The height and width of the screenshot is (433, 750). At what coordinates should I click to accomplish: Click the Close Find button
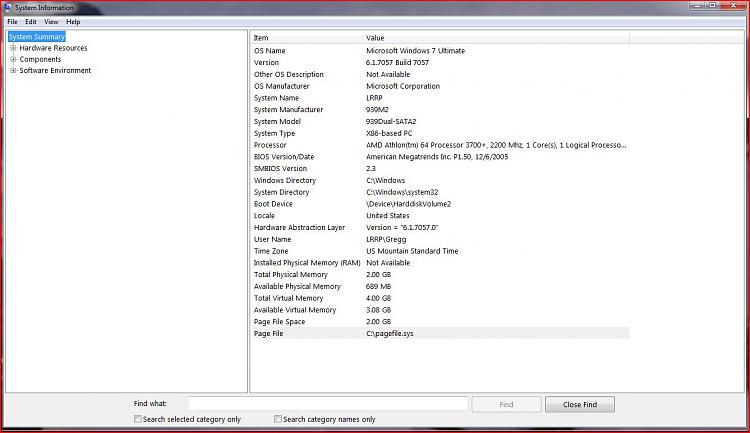(x=580, y=404)
